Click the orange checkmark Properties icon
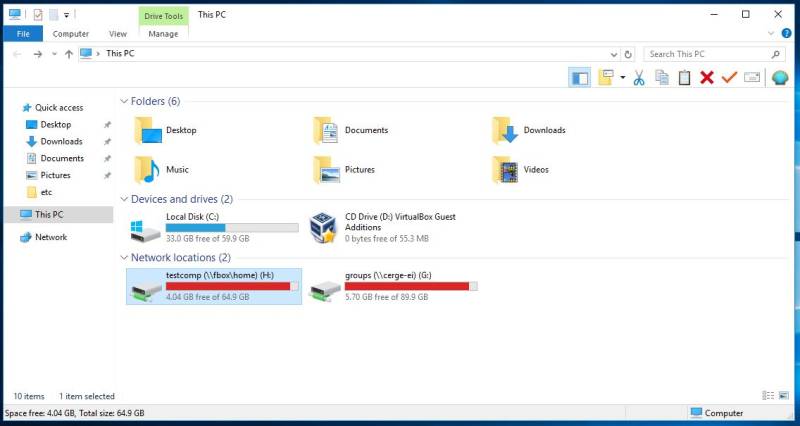 [x=729, y=78]
